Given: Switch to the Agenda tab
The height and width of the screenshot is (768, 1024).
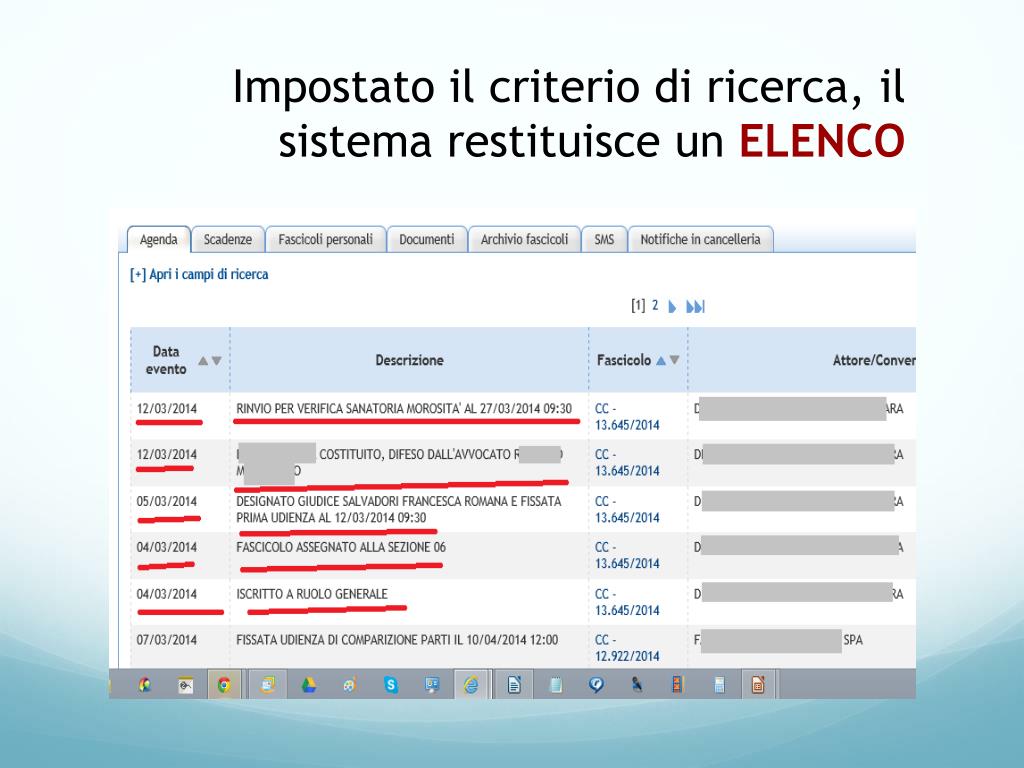Looking at the screenshot, I should [159, 240].
